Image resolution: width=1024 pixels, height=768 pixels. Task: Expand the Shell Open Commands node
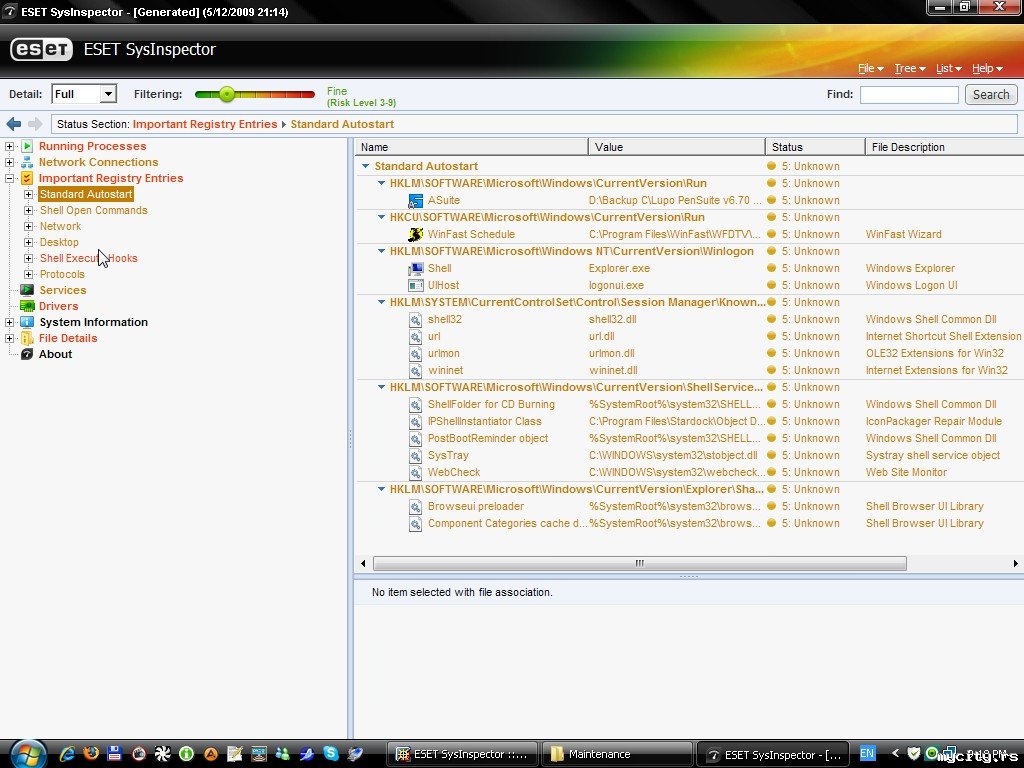[29, 211]
